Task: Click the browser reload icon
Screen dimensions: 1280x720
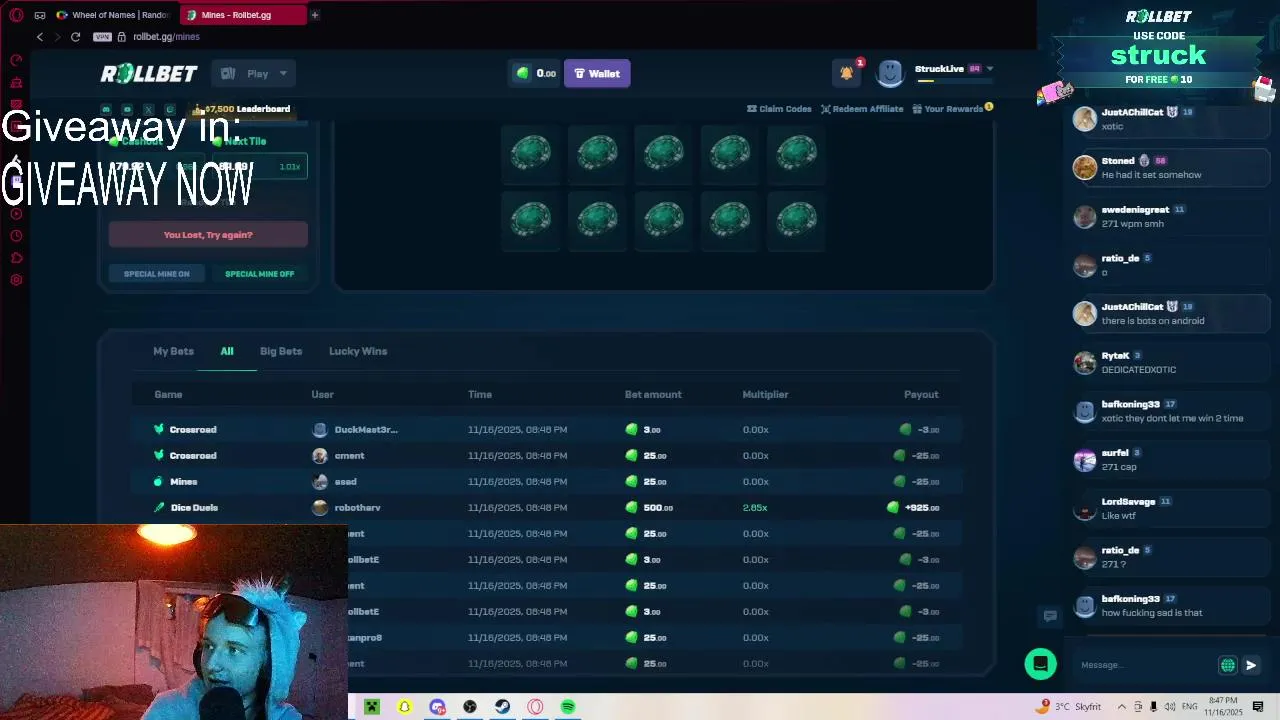Action: [75, 37]
